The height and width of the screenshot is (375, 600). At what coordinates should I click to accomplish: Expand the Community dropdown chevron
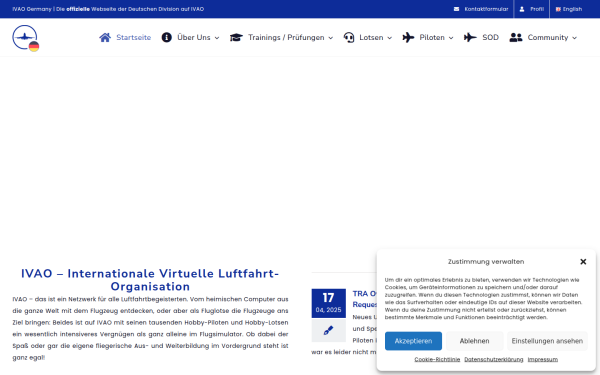[574, 38]
